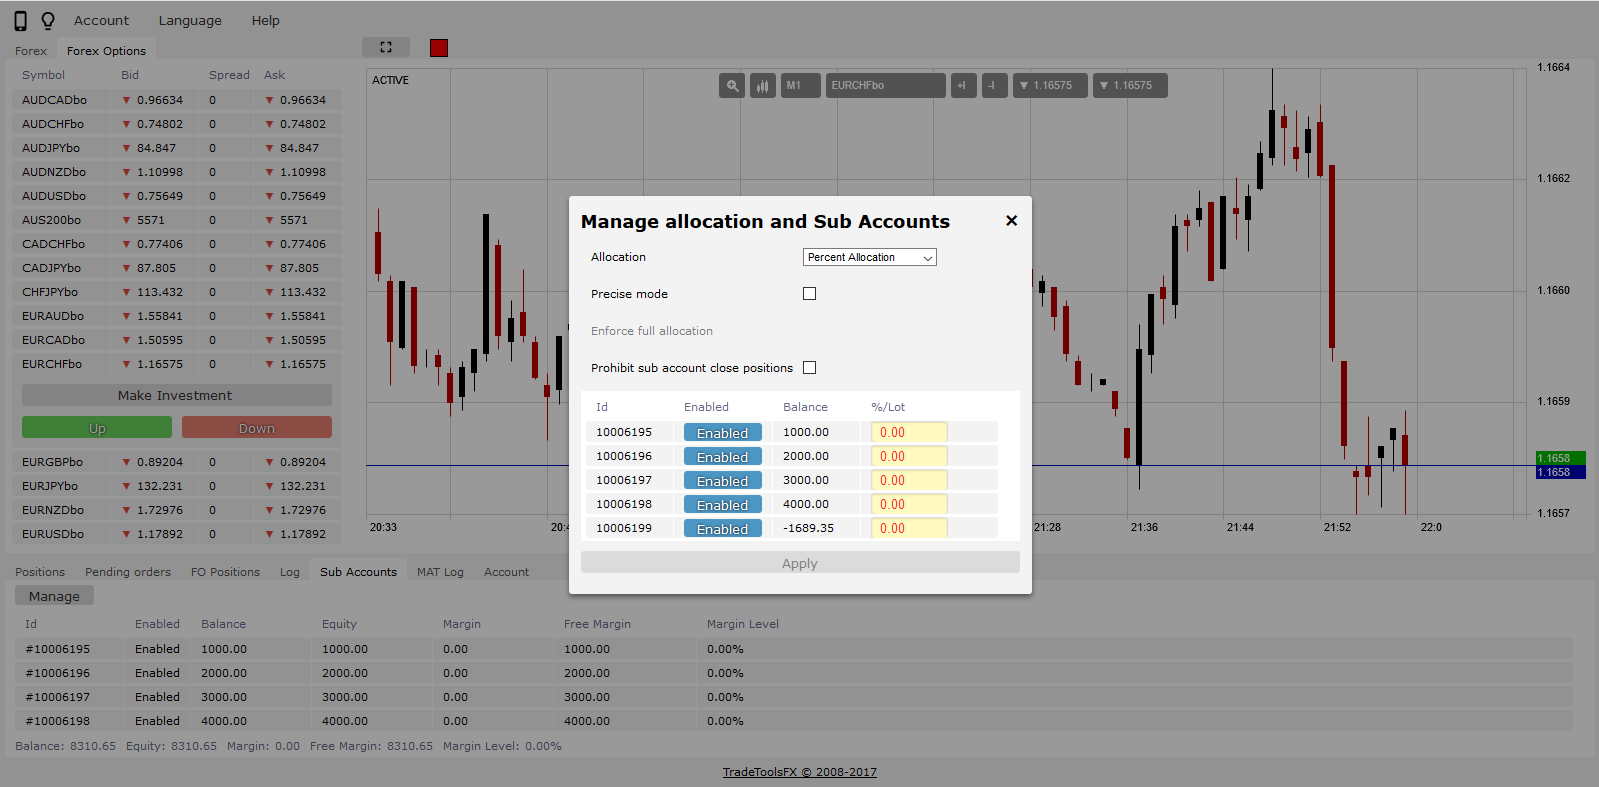Click %/Lot input field for account 10006195
Image resolution: width=1599 pixels, height=787 pixels.
click(908, 433)
